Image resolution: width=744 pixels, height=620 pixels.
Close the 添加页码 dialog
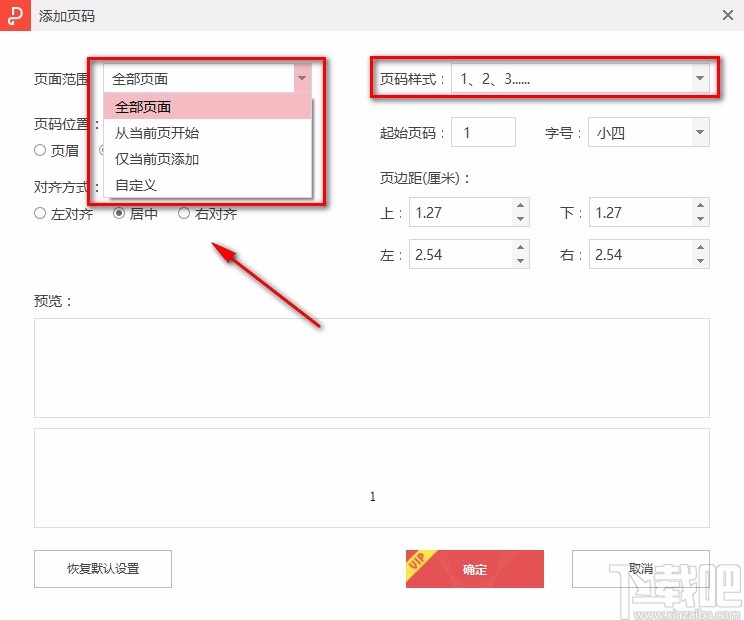(728, 15)
